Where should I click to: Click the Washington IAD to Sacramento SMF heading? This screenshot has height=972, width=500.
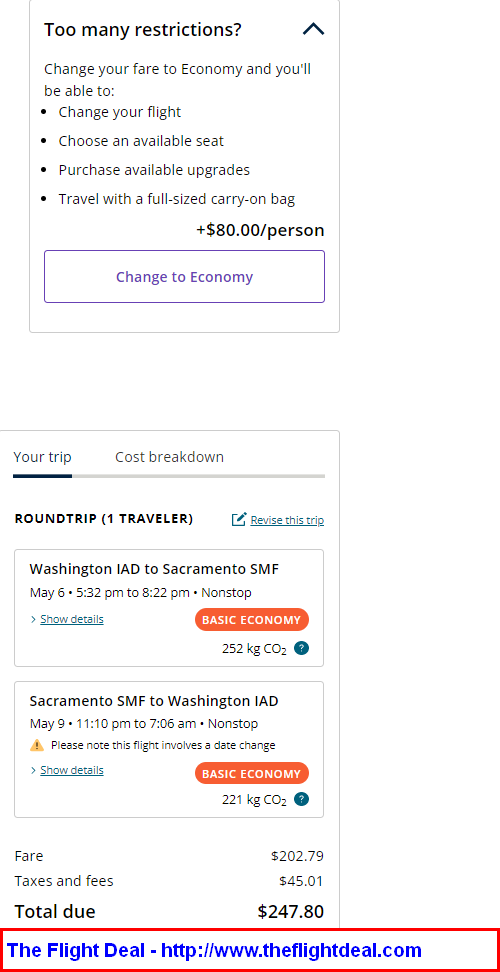tap(154, 569)
